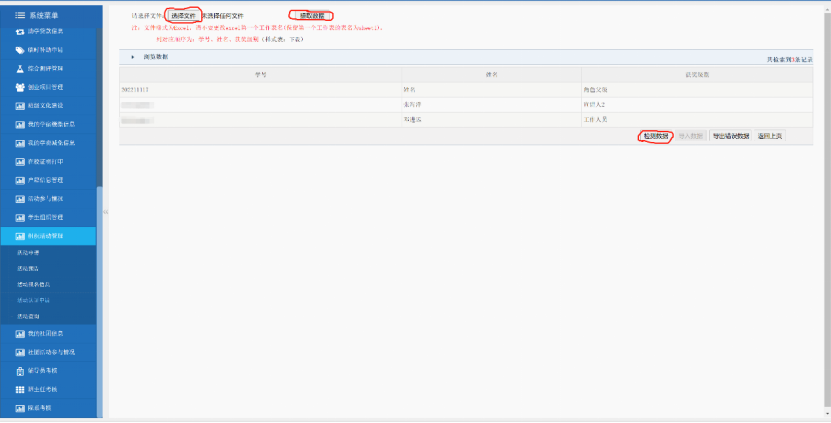Collapse the sidebar with the double-arrow handle
This screenshot has height=423, width=831.
(x=105, y=213)
